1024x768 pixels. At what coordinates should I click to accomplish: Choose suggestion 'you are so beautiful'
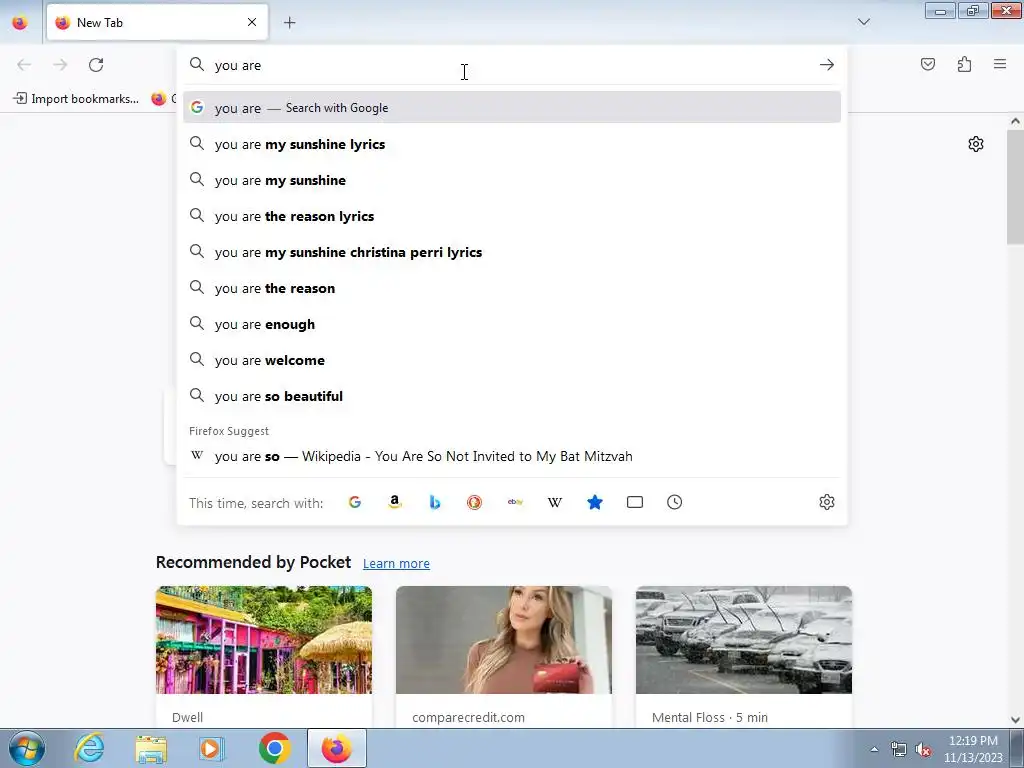[512, 396]
